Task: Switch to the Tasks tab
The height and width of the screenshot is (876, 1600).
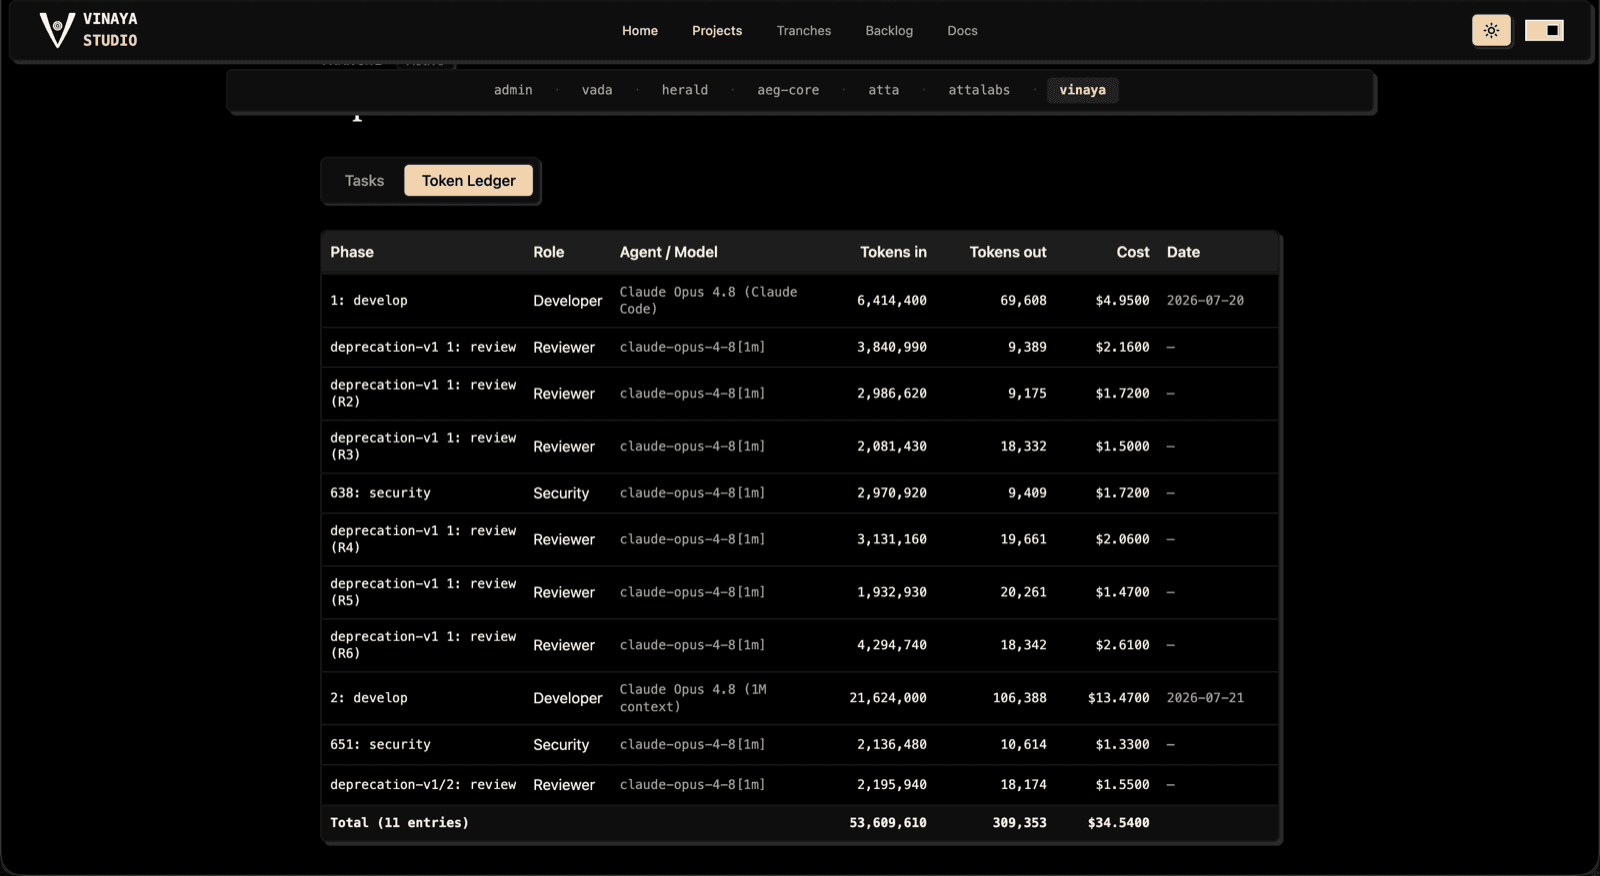Action: click(x=364, y=181)
